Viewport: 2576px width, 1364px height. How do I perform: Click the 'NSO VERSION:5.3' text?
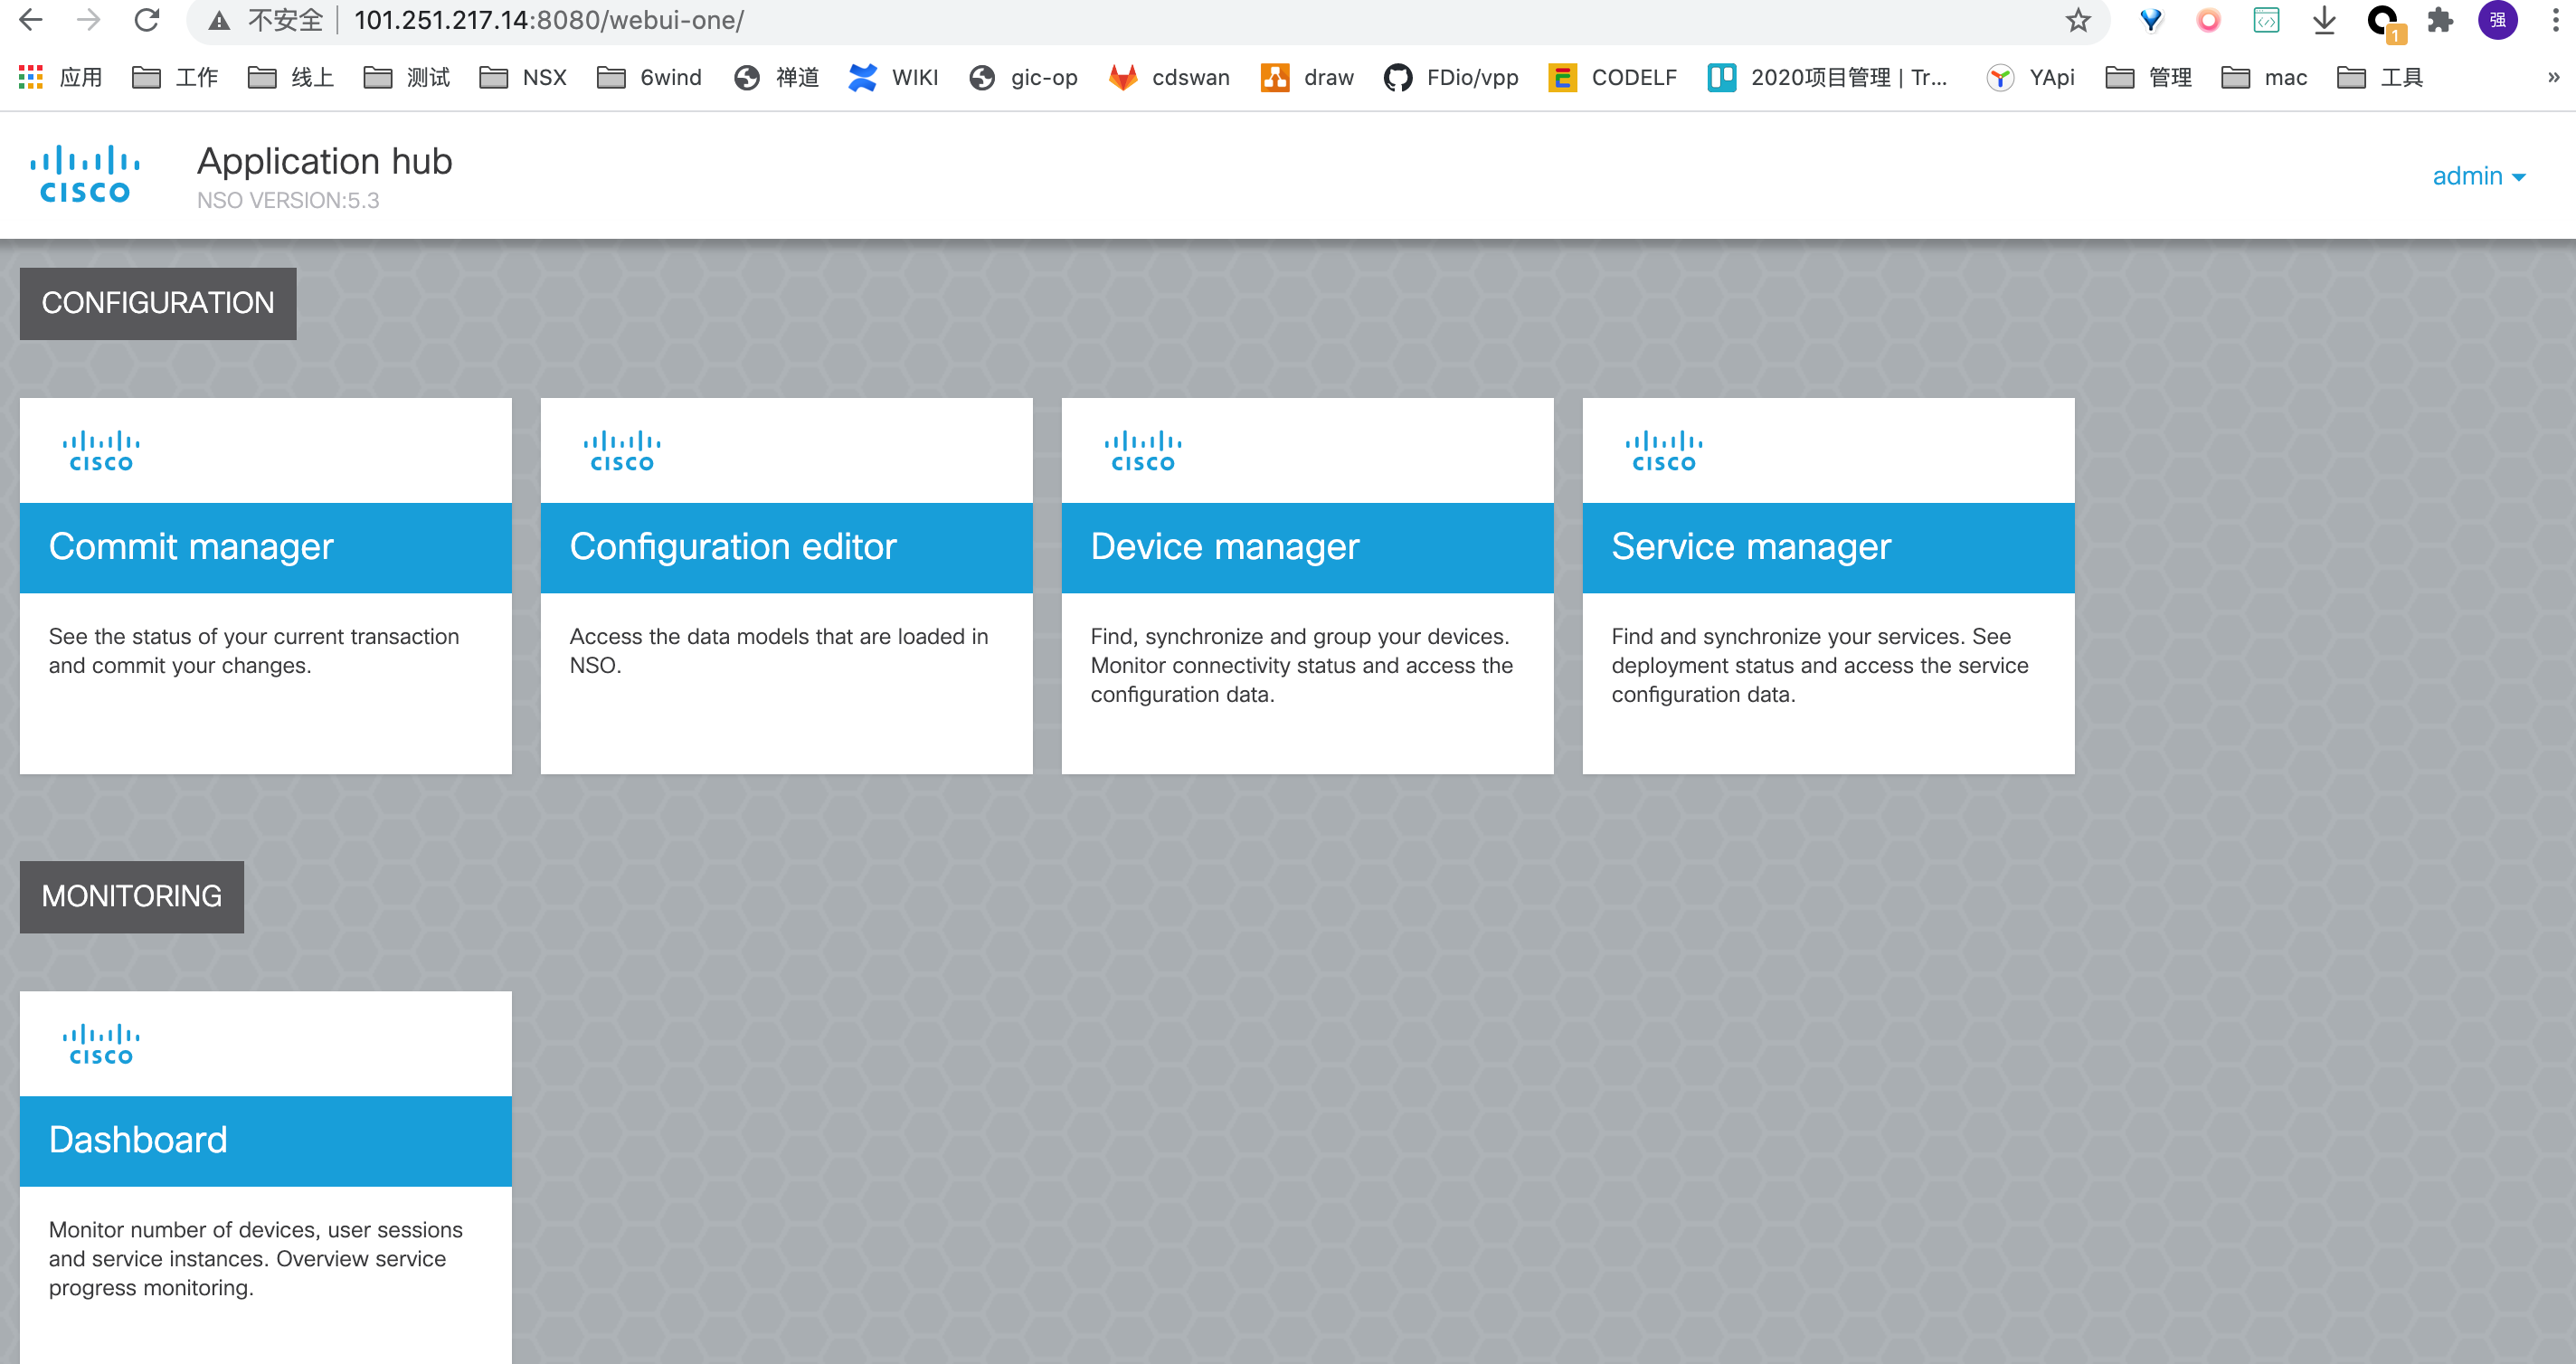click(x=288, y=200)
